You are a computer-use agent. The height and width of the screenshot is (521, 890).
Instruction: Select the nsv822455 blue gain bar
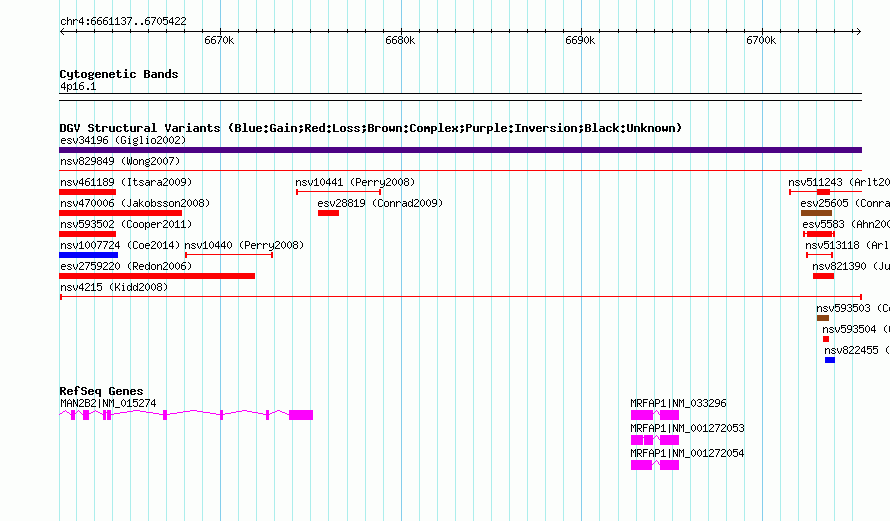(x=830, y=360)
